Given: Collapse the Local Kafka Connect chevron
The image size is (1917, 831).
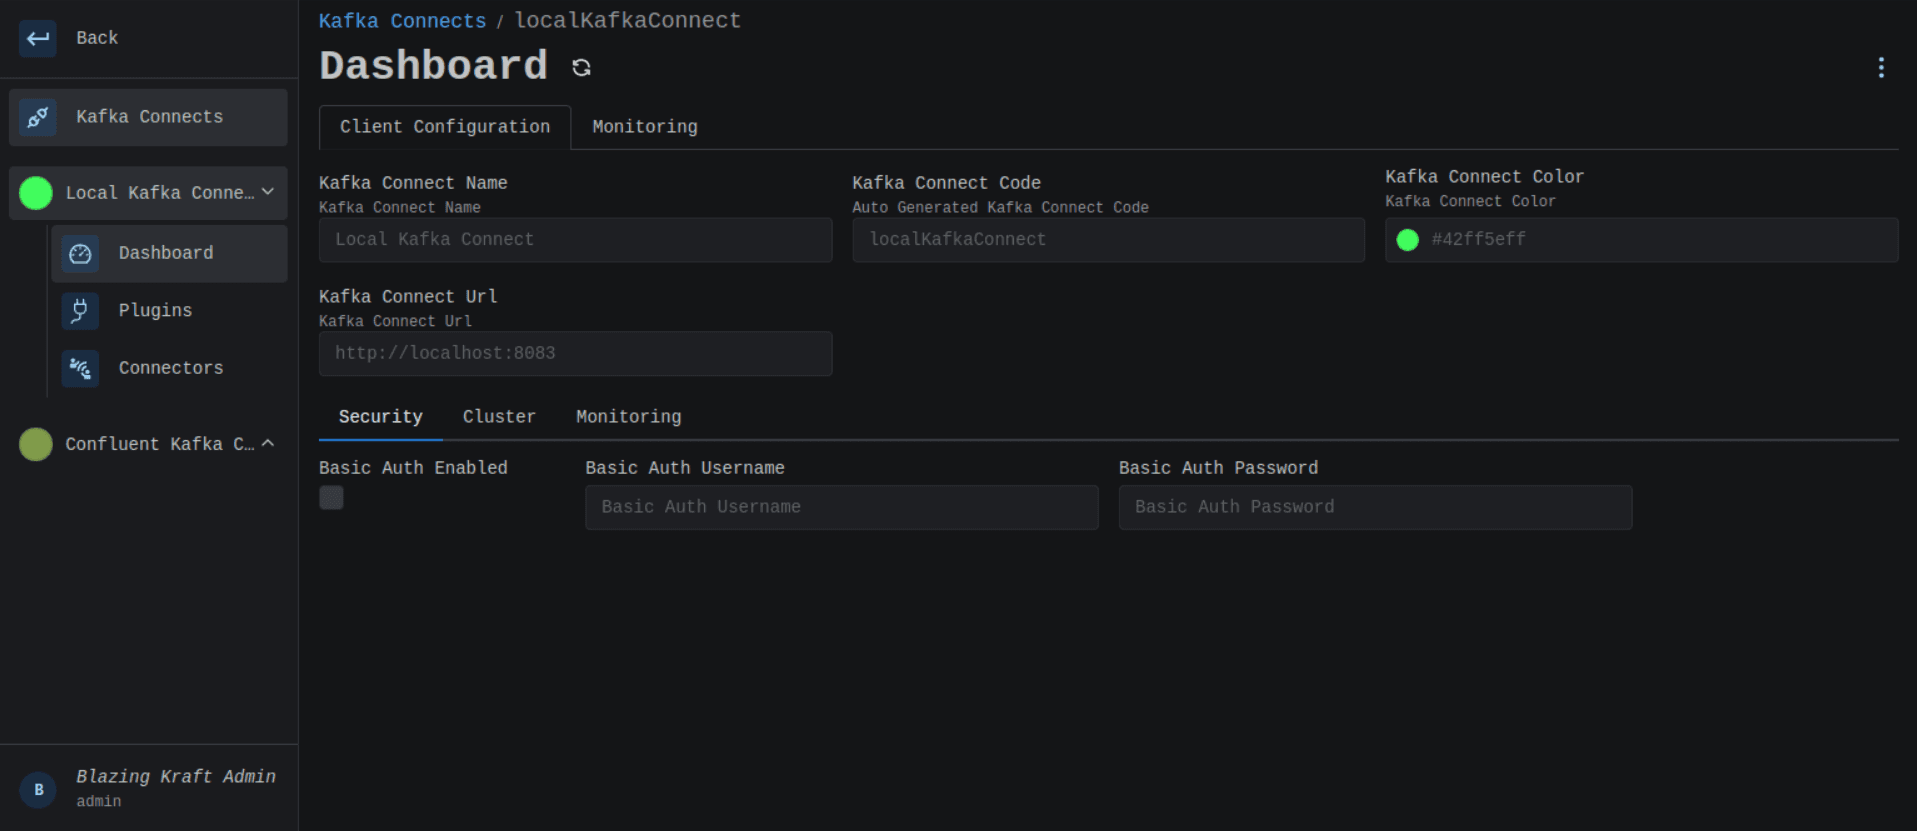Looking at the screenshot, I should tap(268, 192).
